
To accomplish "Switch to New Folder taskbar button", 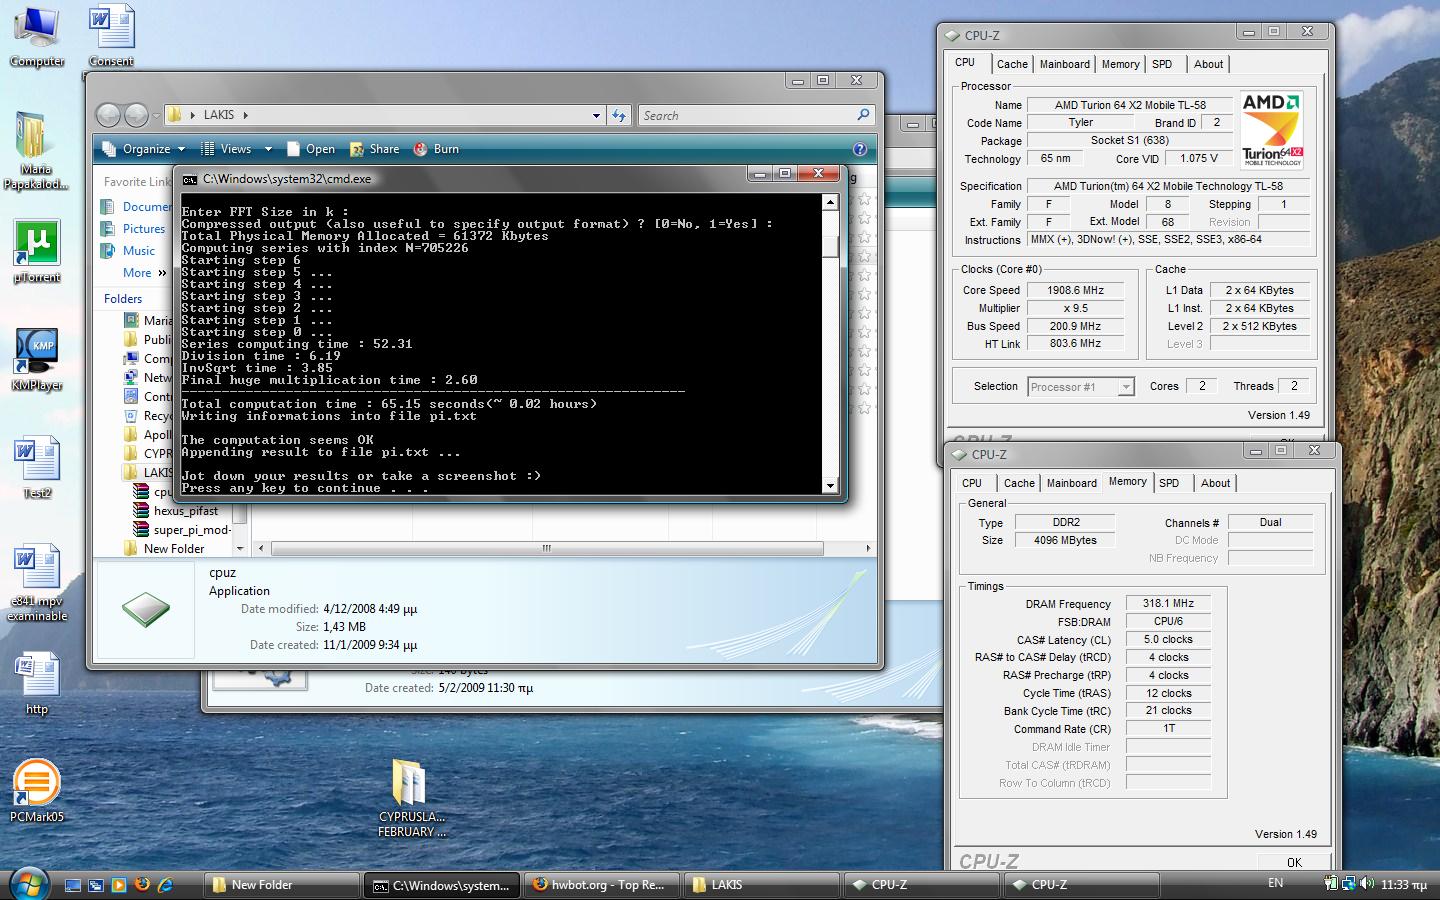I will 282,885.
